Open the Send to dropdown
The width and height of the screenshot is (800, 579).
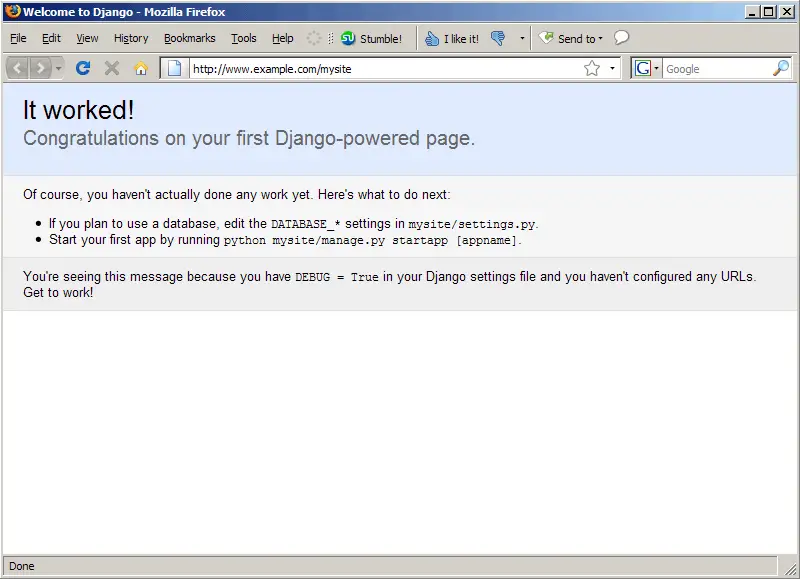[571, 38]
